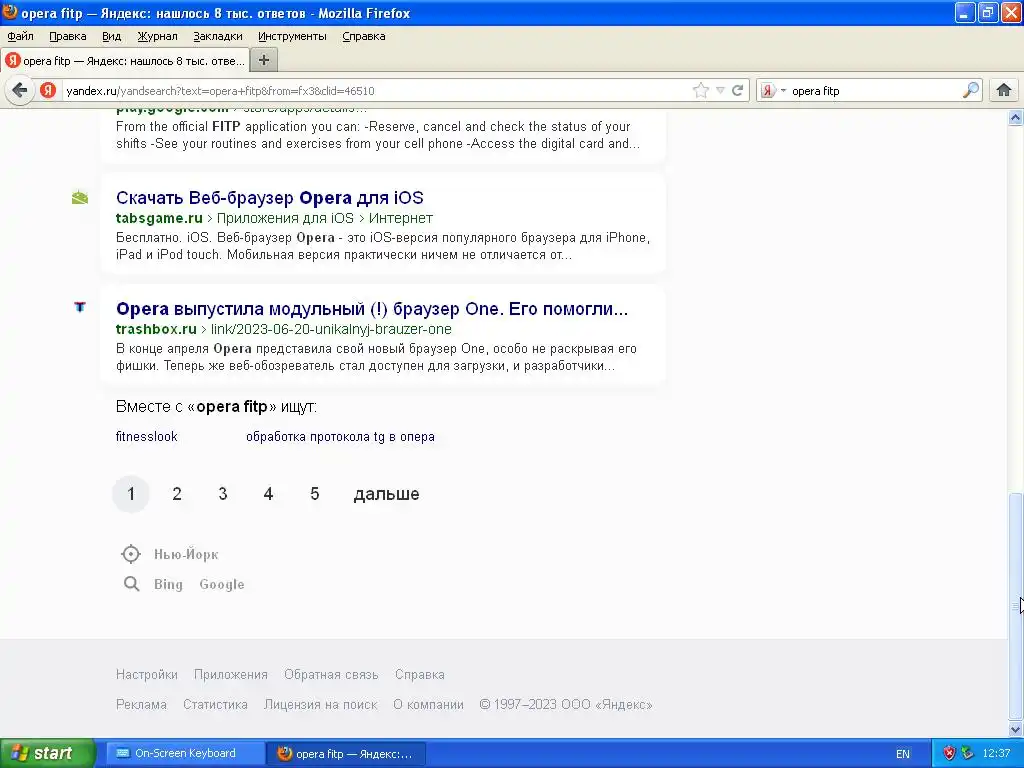
Task: Go back with the Back arrow button
Action: click(20, 90)
